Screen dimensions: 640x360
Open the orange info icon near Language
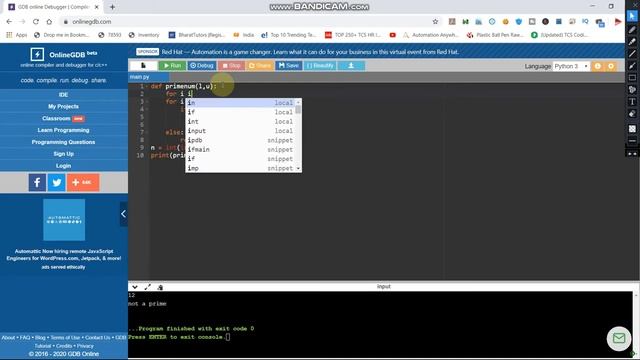598,66
